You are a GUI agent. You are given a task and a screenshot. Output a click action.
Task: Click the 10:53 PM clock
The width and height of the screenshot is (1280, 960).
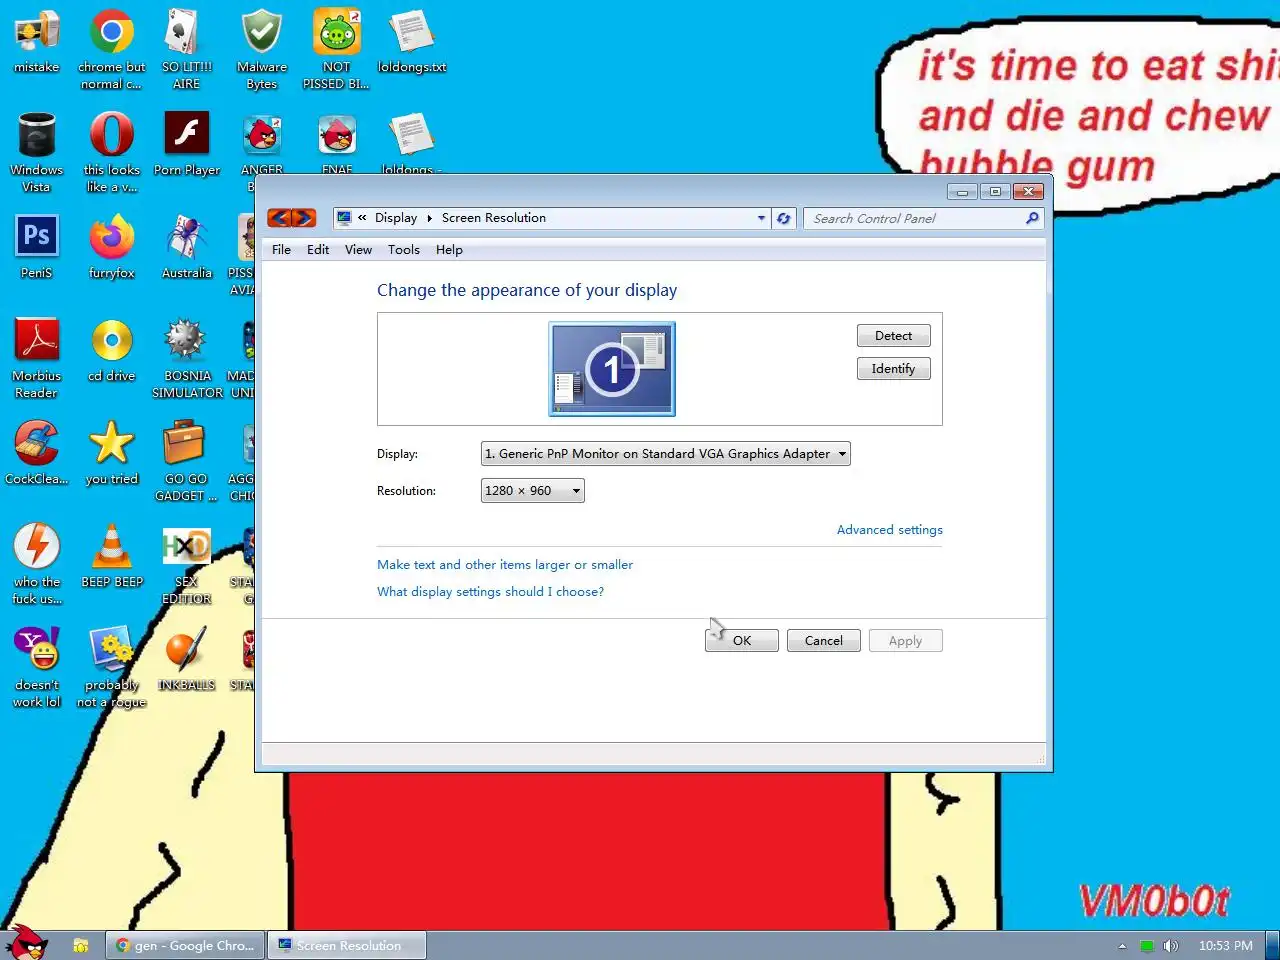[1225, 946]
